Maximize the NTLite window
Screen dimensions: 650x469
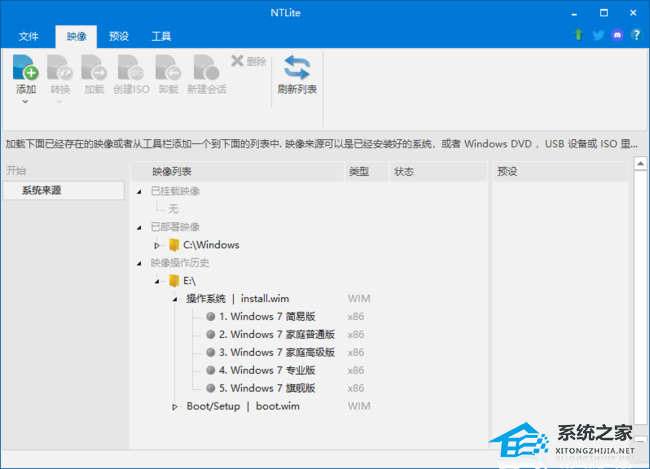point(604,13)
